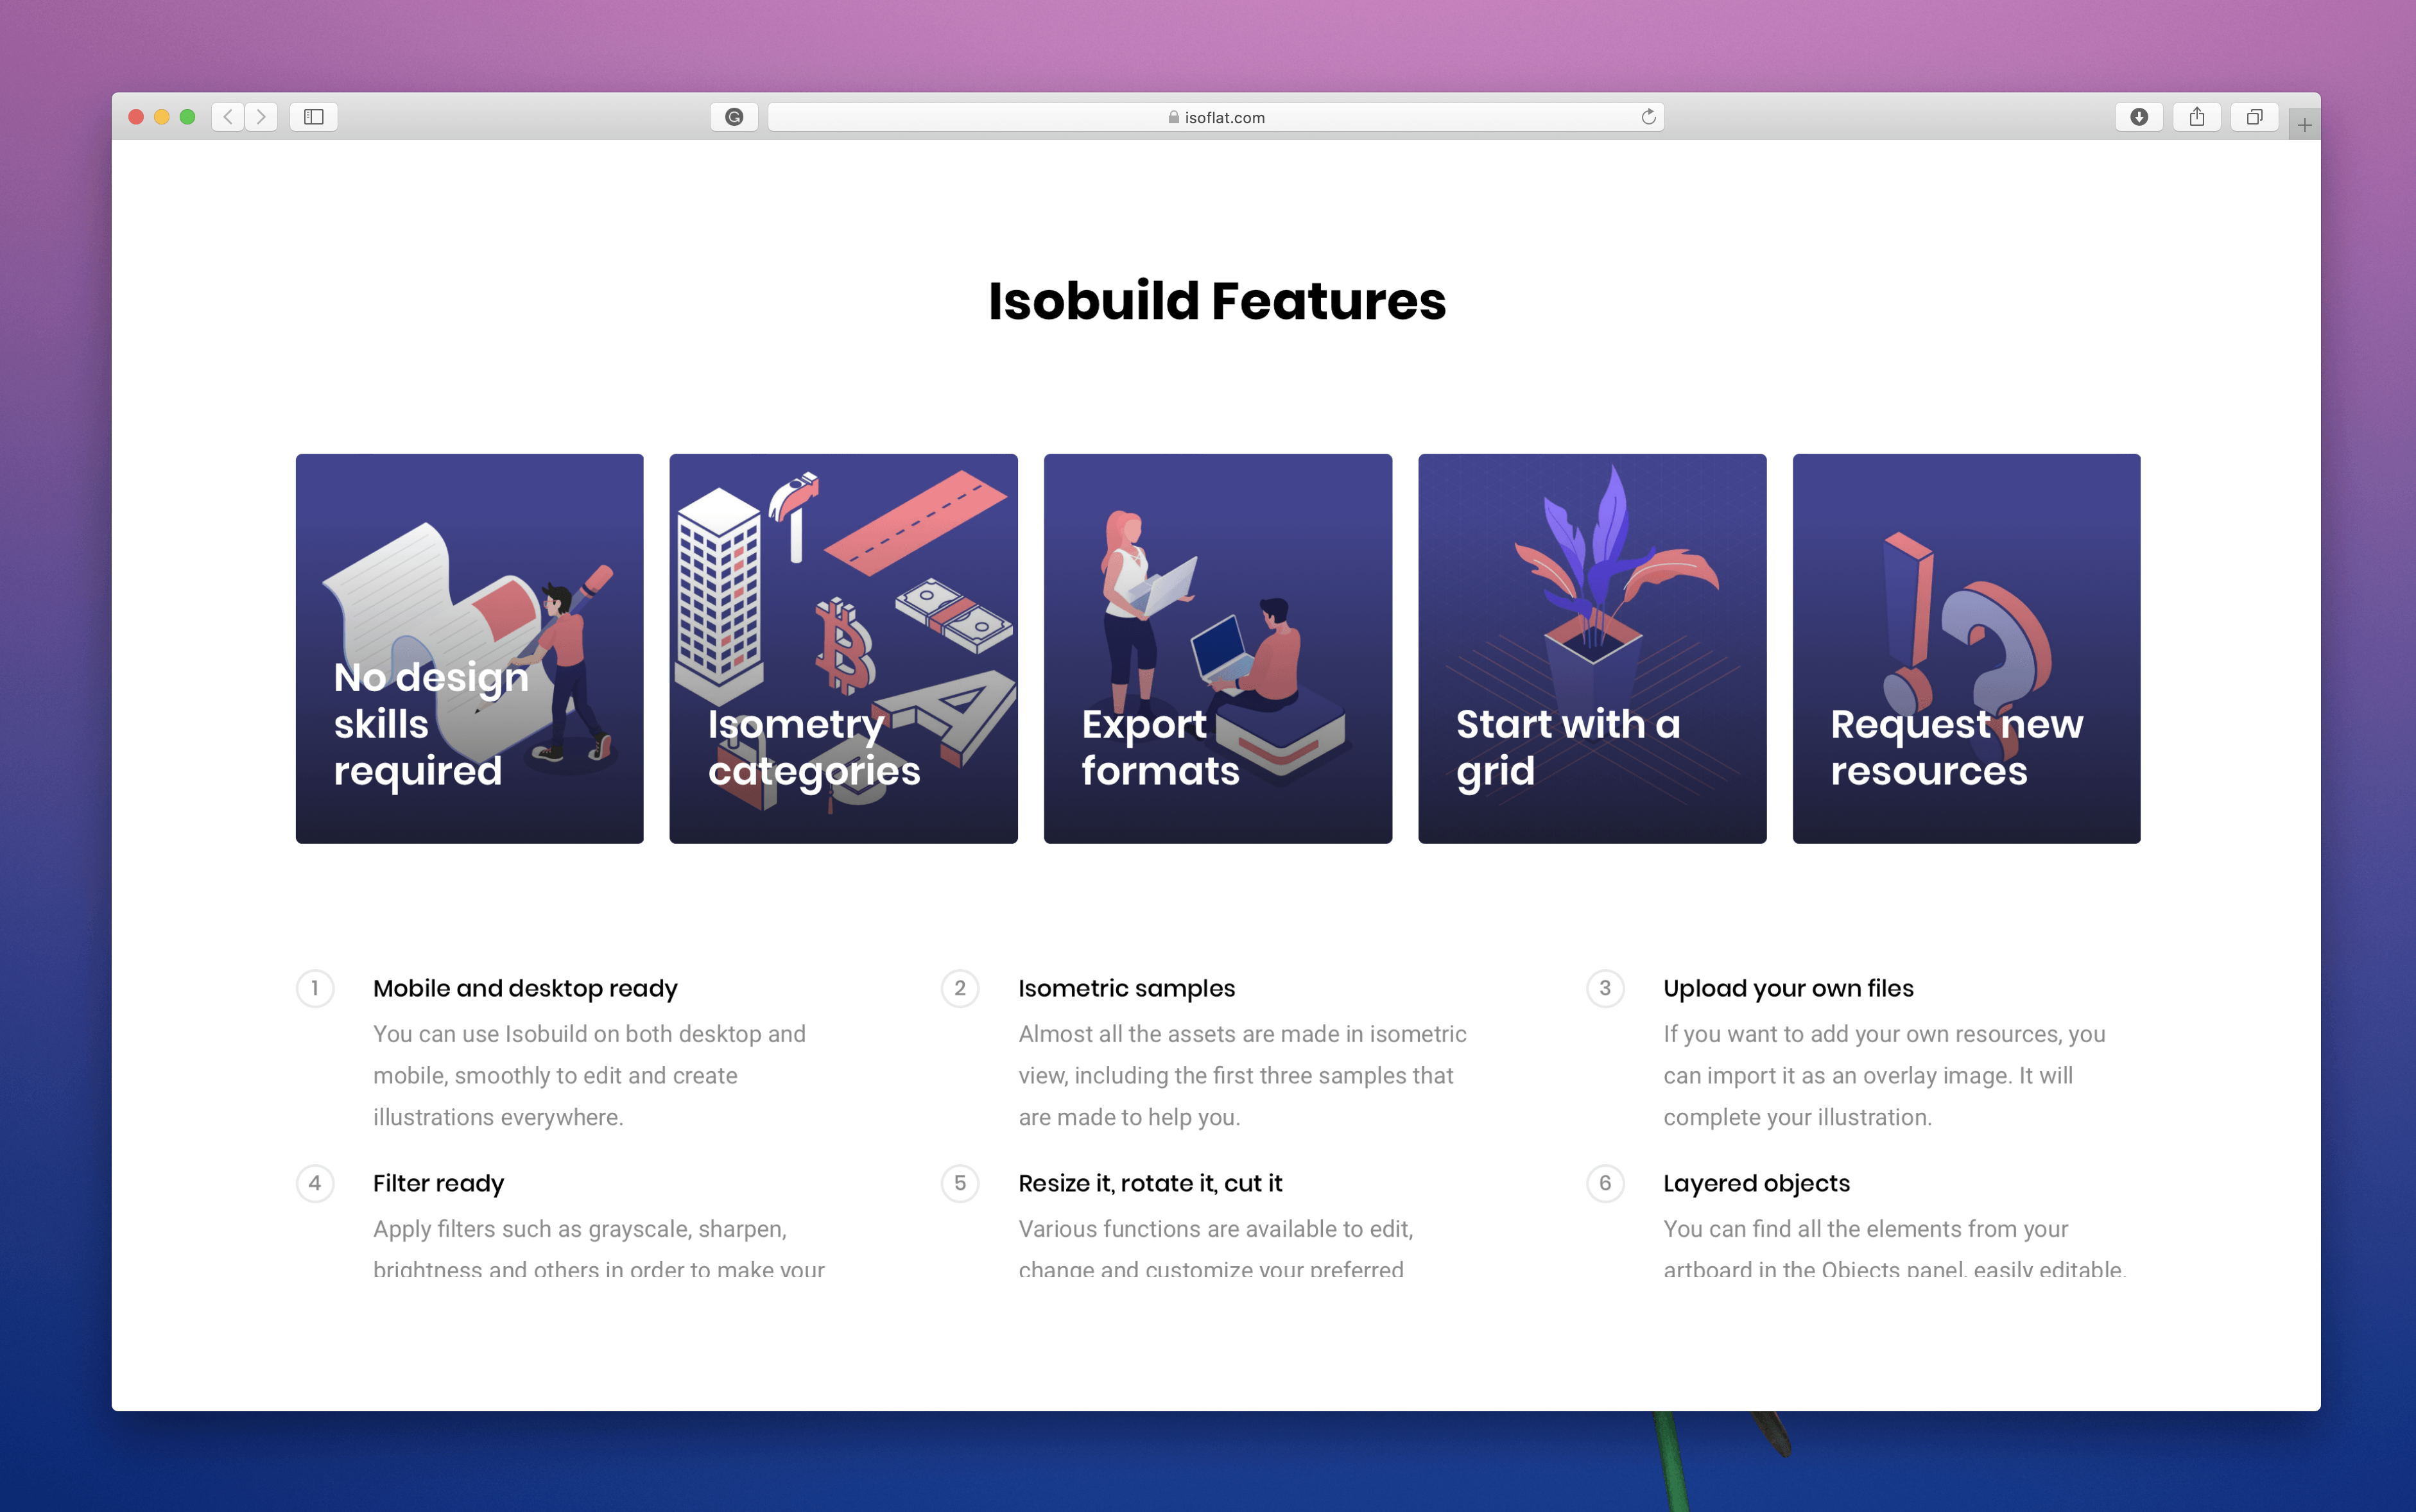Open a new browser tab
Image resolution: width=2416 pixels, height=1512 pixels.
coord(2304,124)
